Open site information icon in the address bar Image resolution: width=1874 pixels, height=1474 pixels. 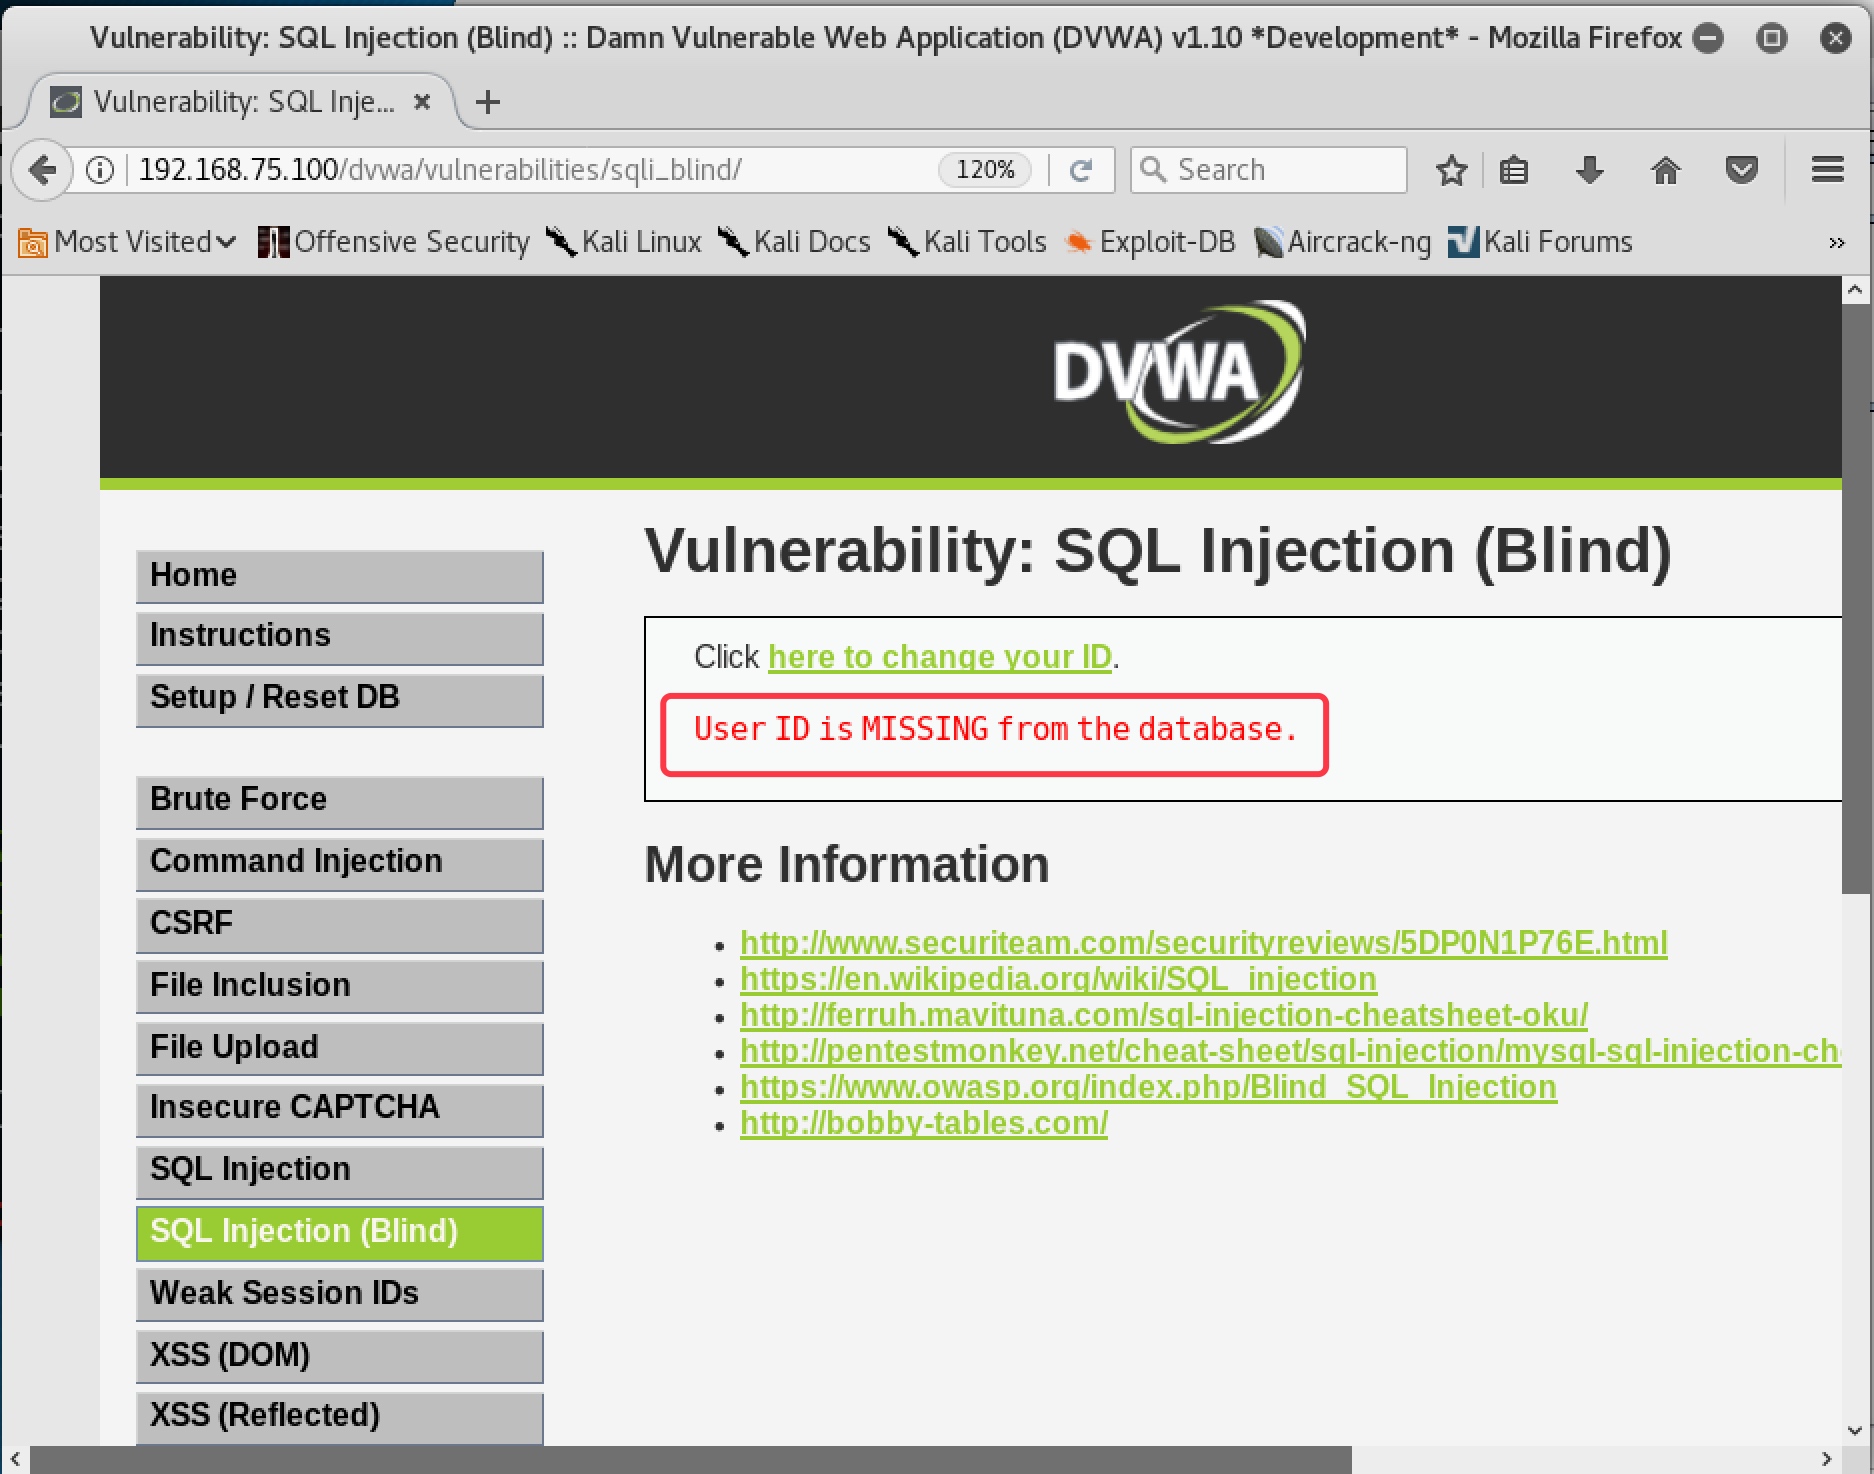click(x=100, y=170)
